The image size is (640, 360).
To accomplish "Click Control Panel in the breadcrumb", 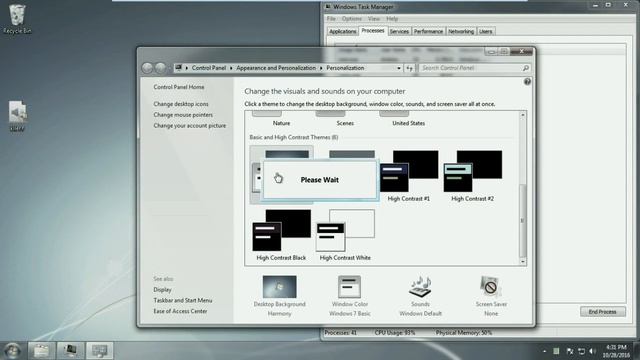I will click(x=209, y=68).
